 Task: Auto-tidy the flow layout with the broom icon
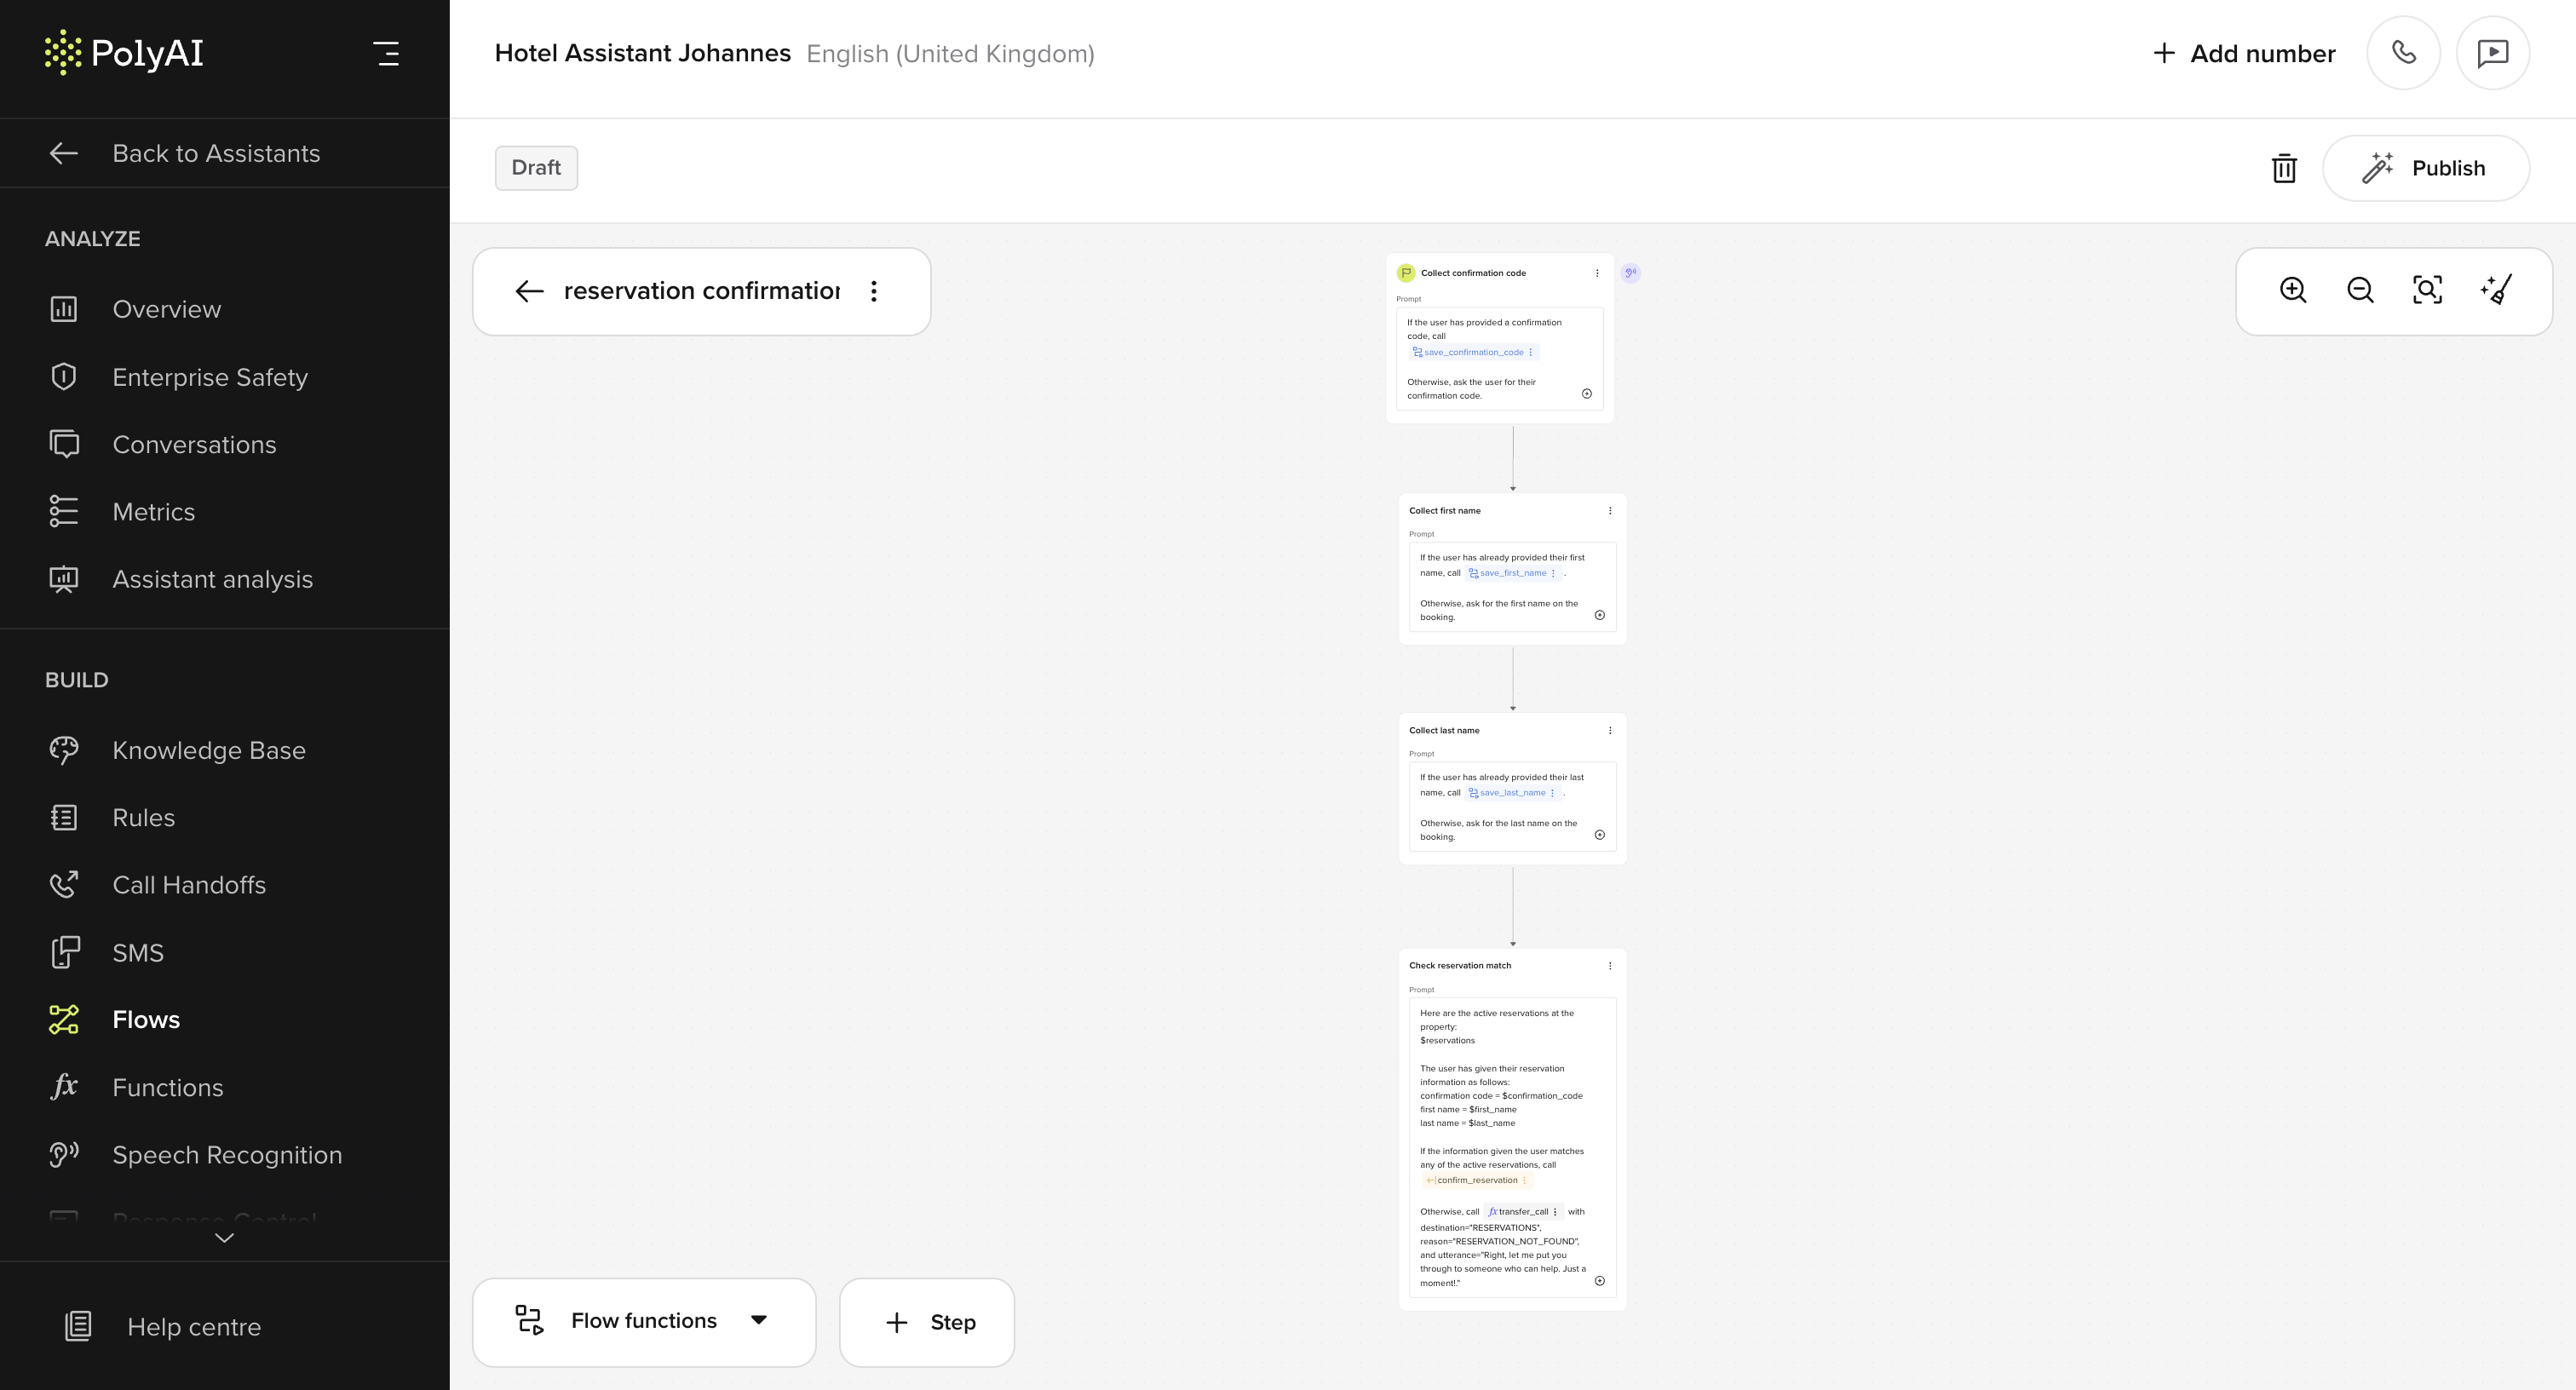tap(2496, 290)
